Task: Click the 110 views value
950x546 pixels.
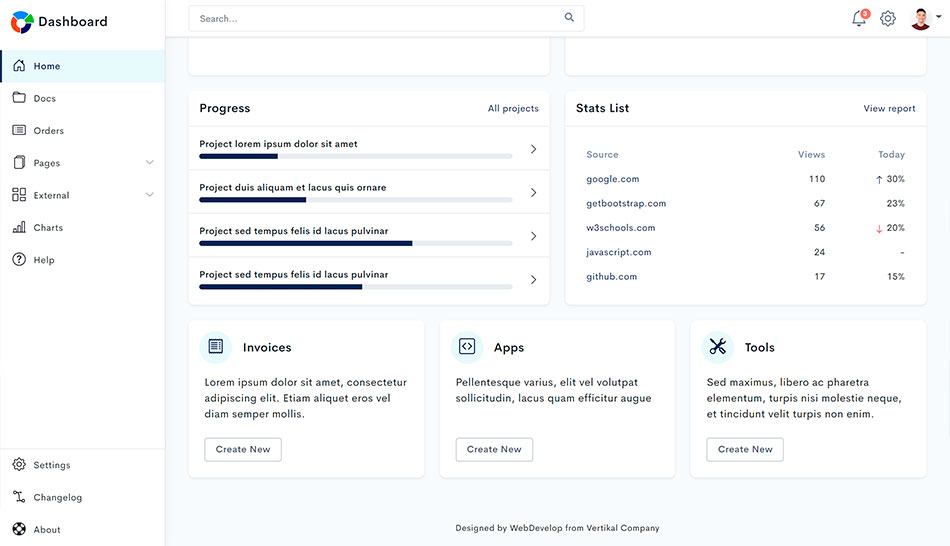Action: pos(817,179)
